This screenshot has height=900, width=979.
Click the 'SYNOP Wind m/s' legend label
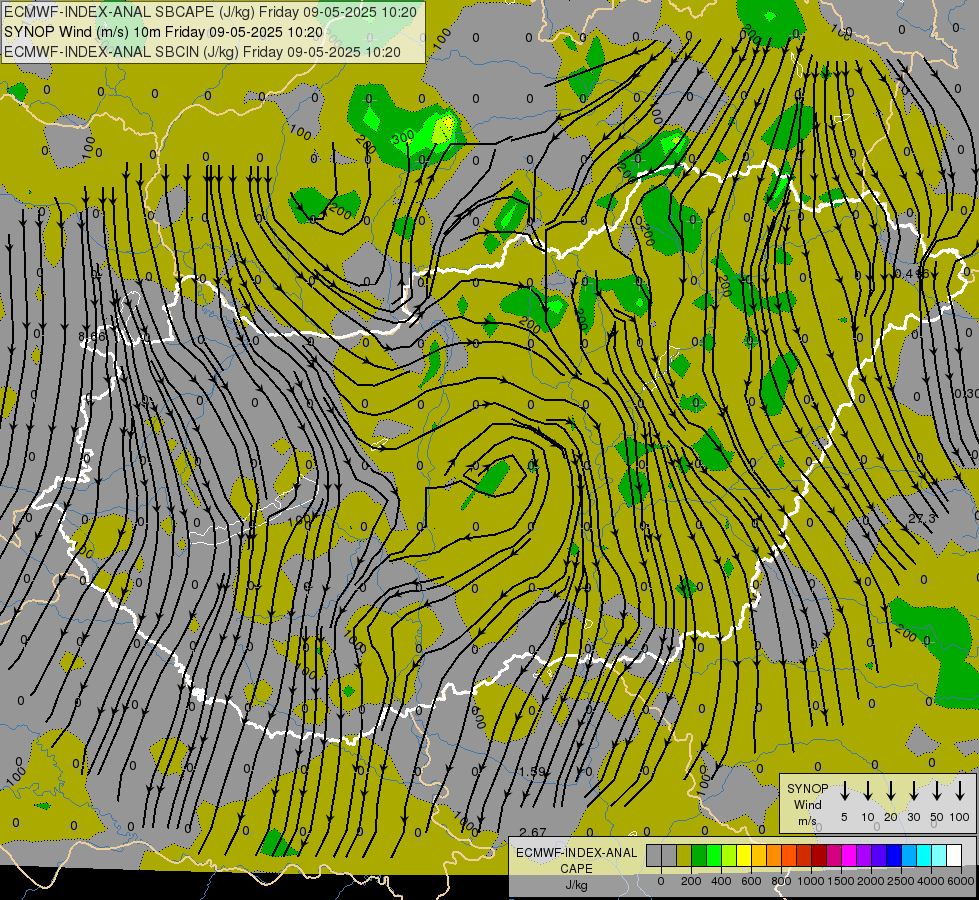click(x=807, y=804)
